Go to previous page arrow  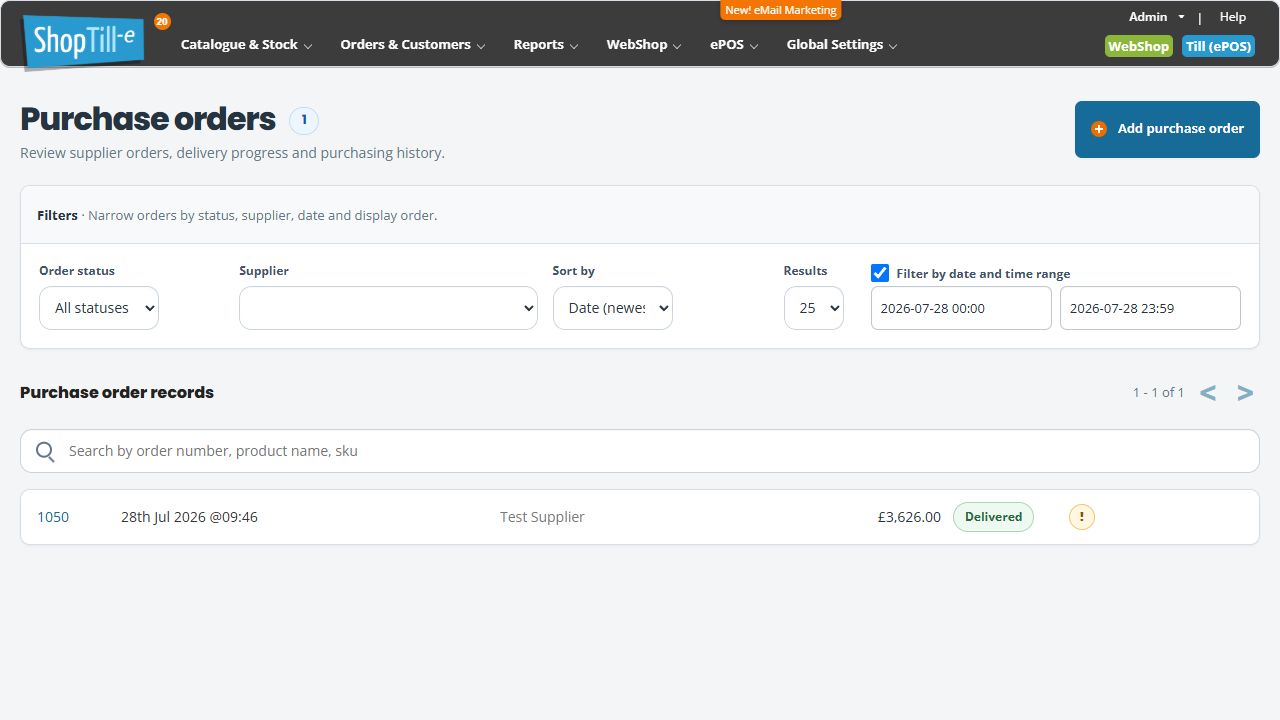(x=1208, y=393)
